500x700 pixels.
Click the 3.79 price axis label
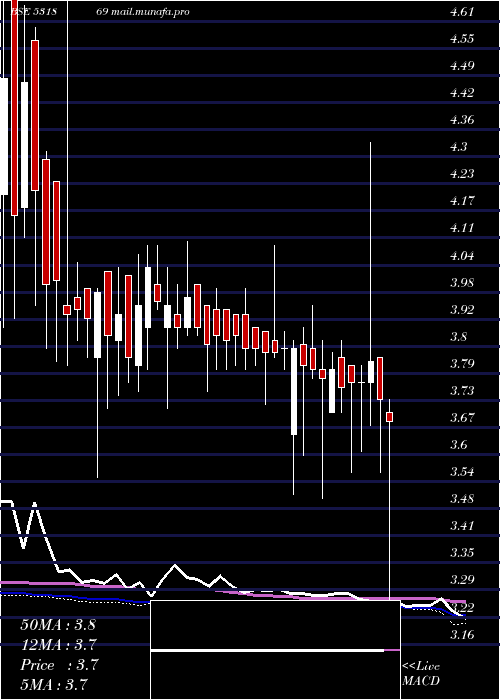click(x=462, y=363)
